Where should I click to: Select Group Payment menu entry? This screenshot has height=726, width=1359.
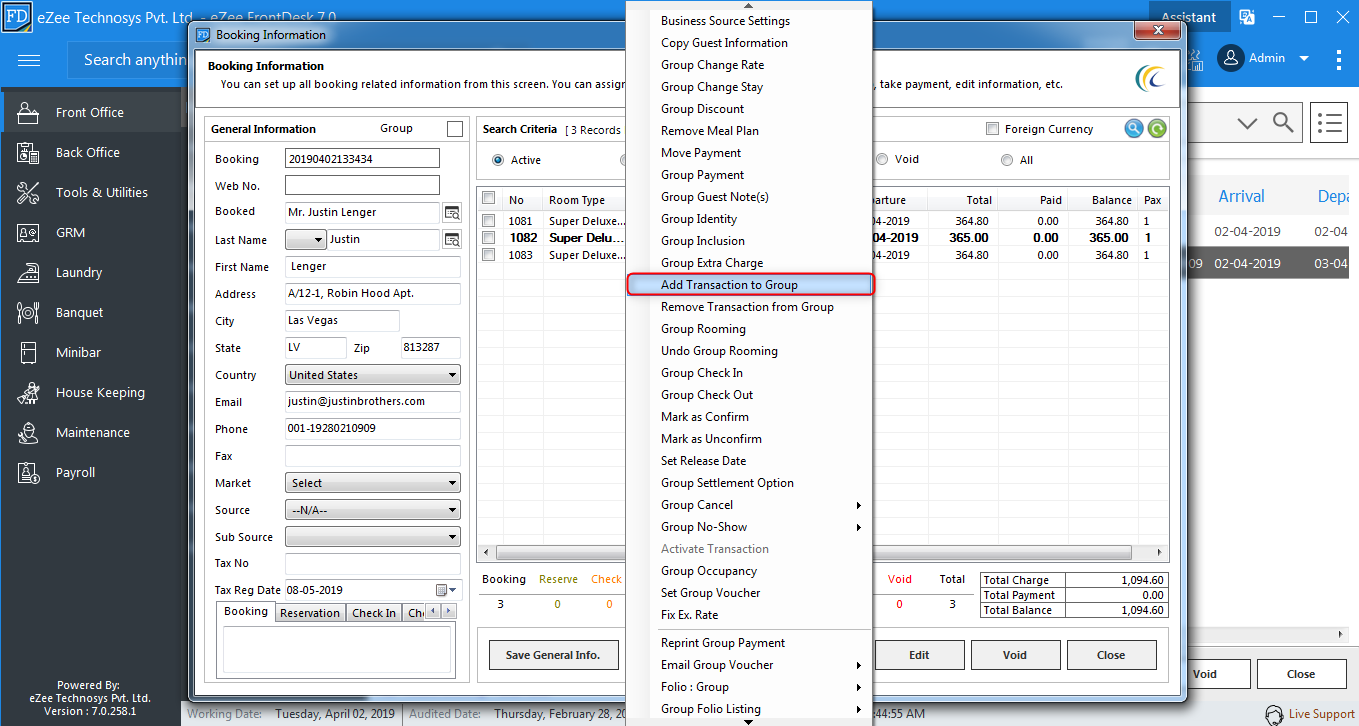coord(749,175)
